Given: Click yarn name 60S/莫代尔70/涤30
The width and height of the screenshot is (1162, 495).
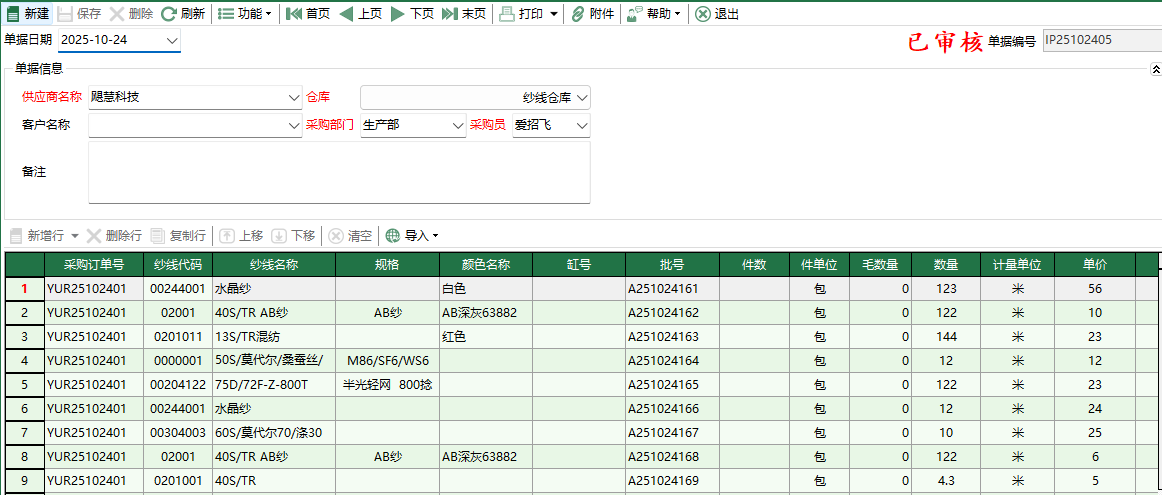Looking at the screenshot, I should (274, 433).
